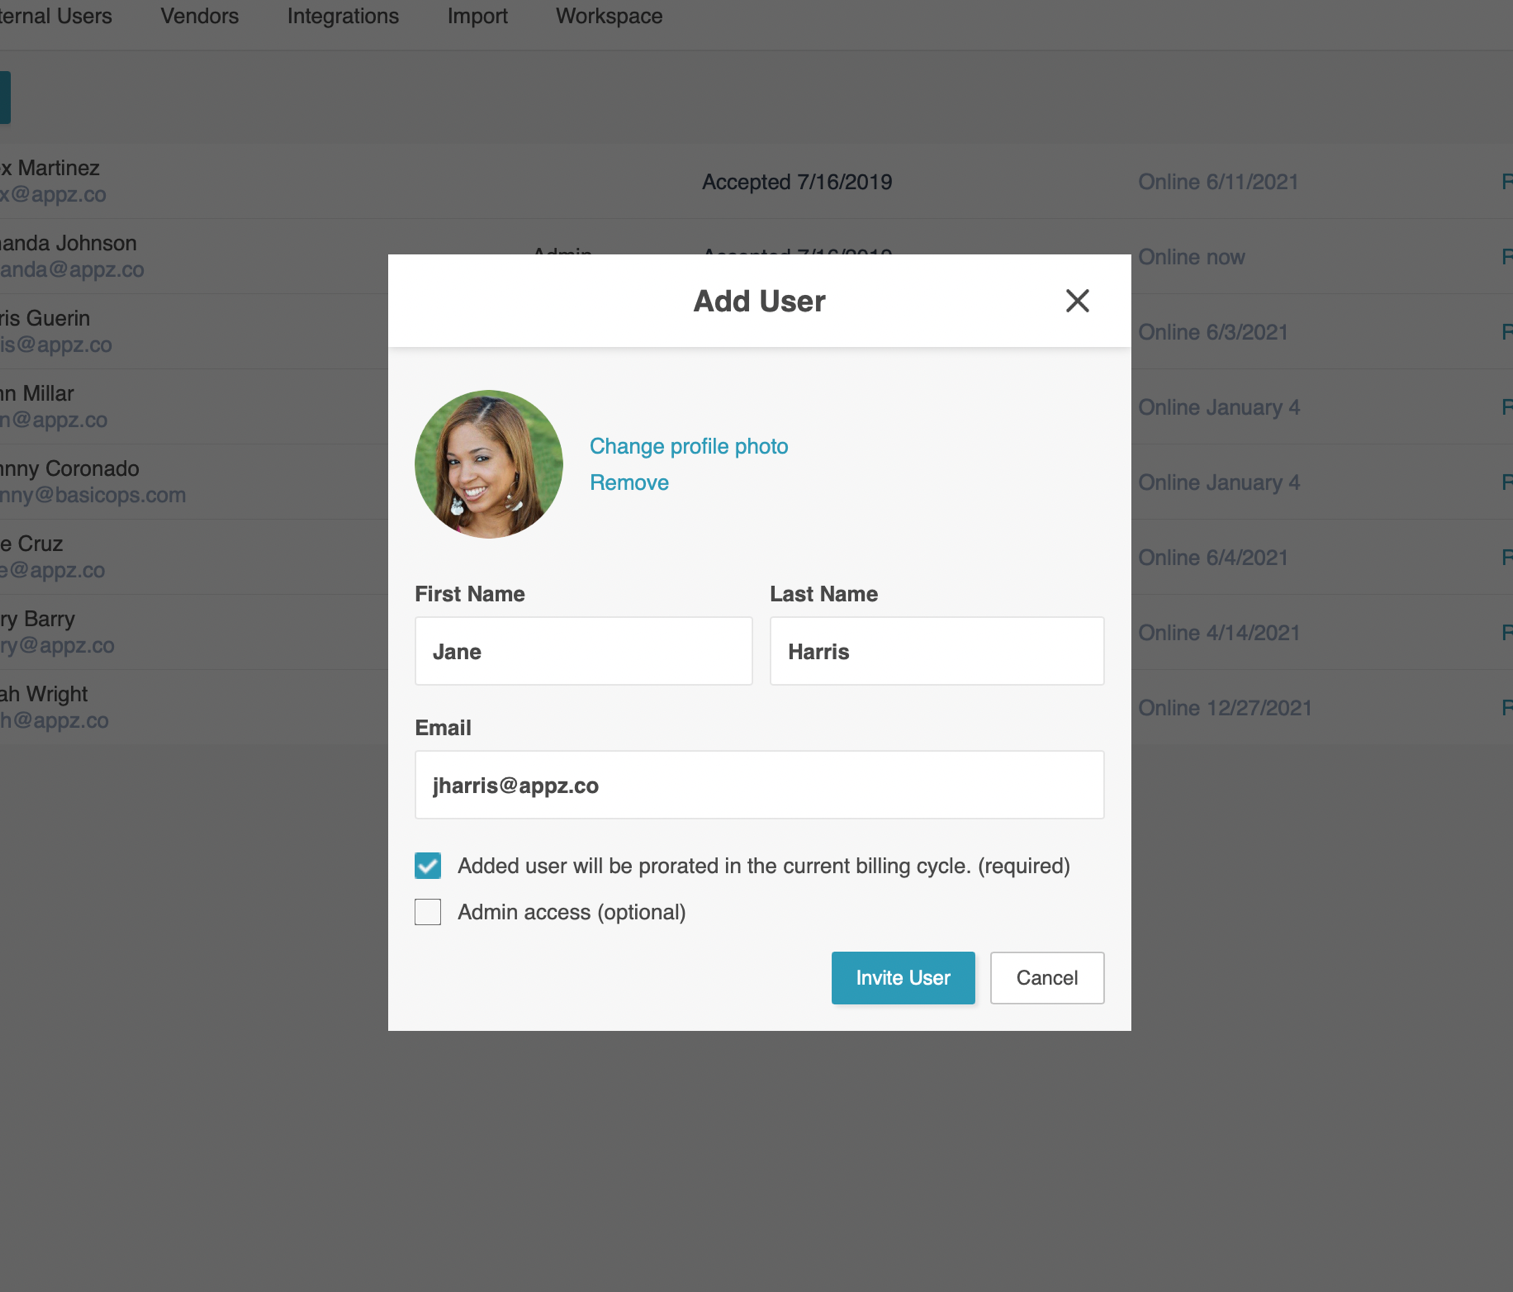Uncheck the prorated billing cycle checkbox
Viewport: 1513px width, 1292px height.
click(x=428, y=866)
